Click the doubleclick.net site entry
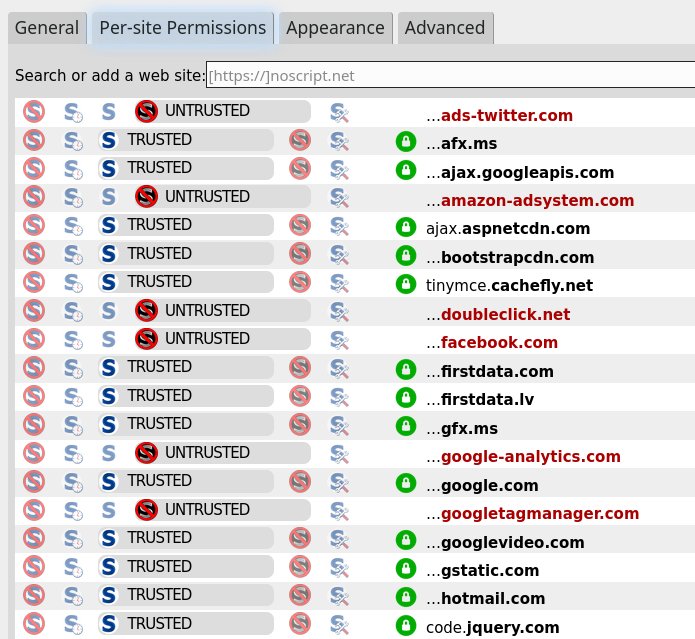 pos(498,314)
